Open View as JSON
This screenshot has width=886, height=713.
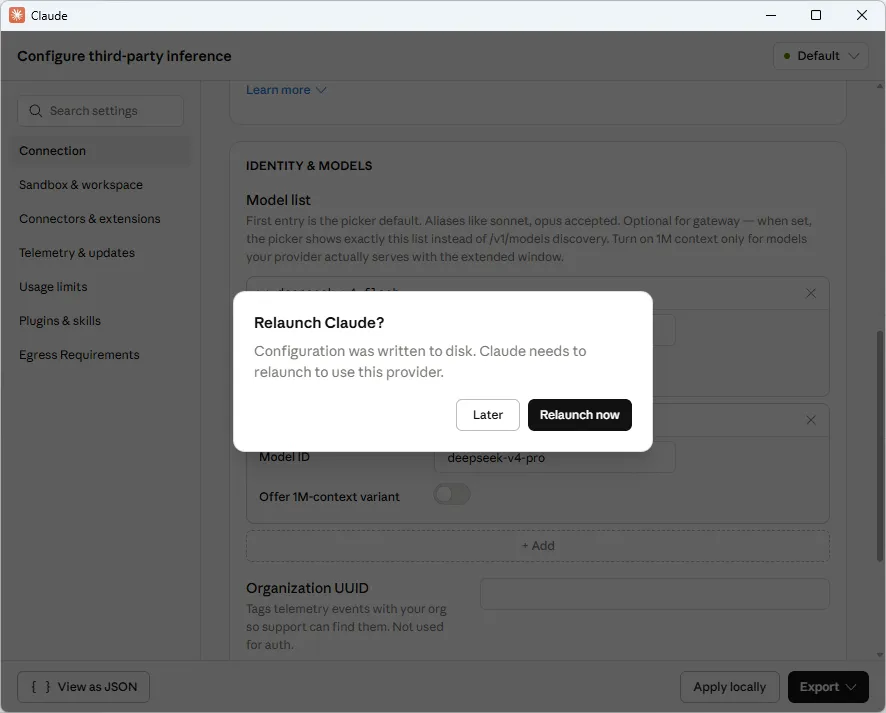[x=84, y=687]
